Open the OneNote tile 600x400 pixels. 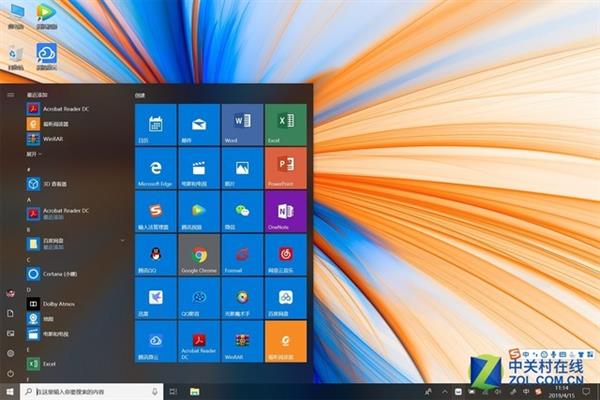[286, 212]
